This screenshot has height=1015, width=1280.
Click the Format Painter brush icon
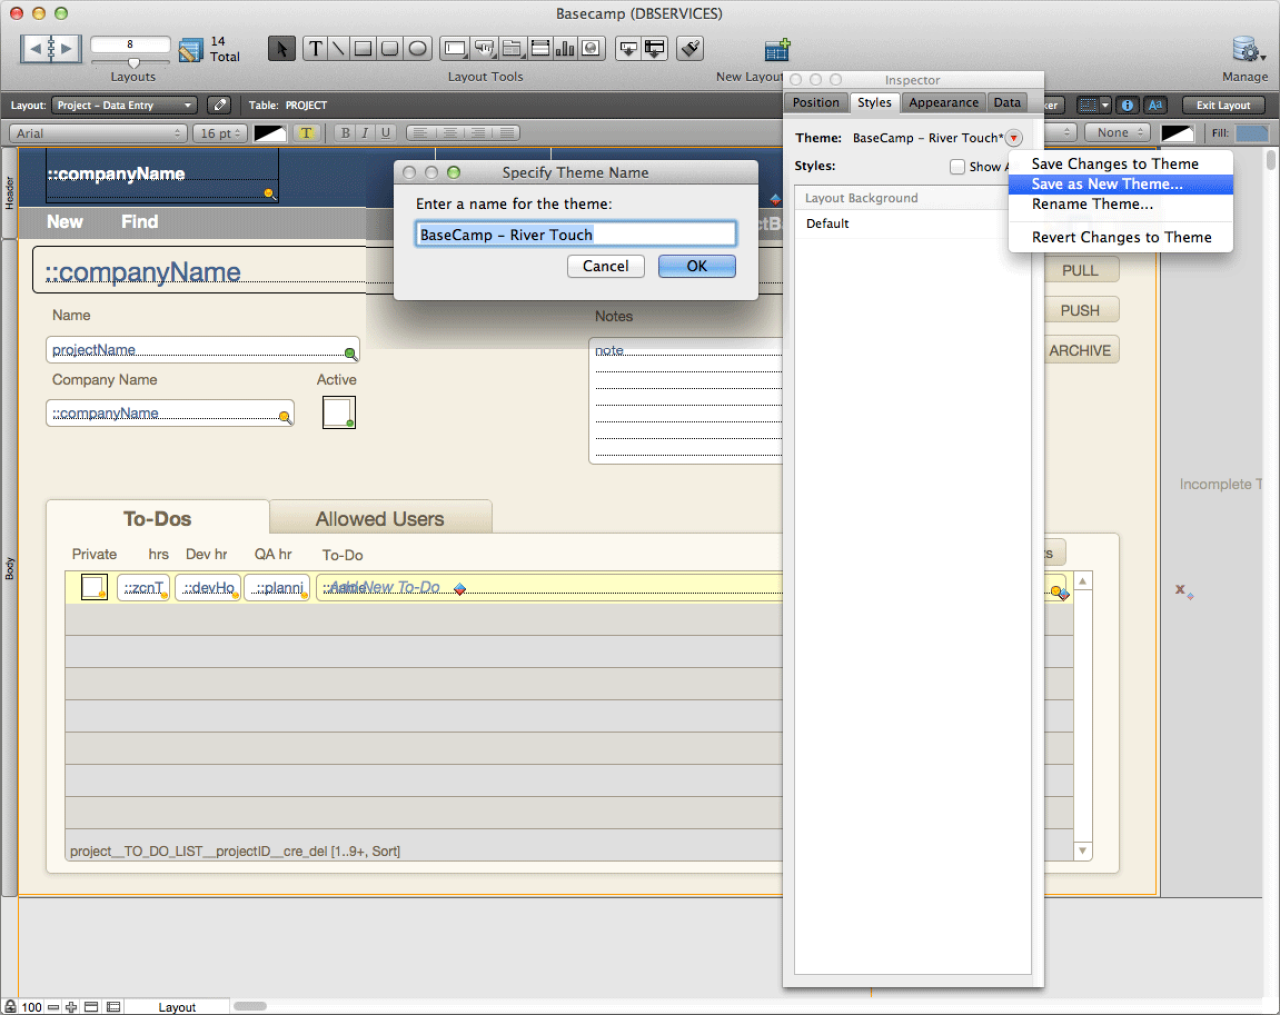pyautogui.click(x=690, y=48)
